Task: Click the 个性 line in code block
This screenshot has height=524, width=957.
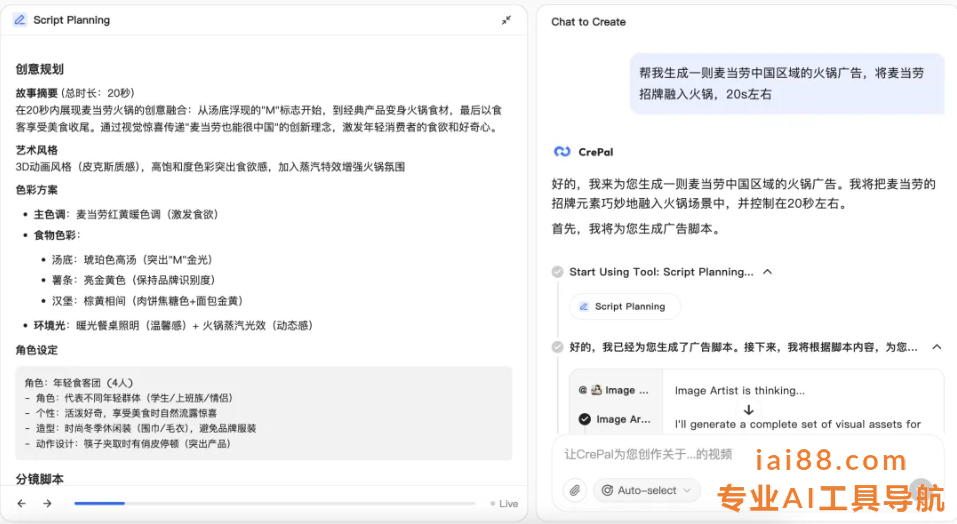Action: point(121,413)
